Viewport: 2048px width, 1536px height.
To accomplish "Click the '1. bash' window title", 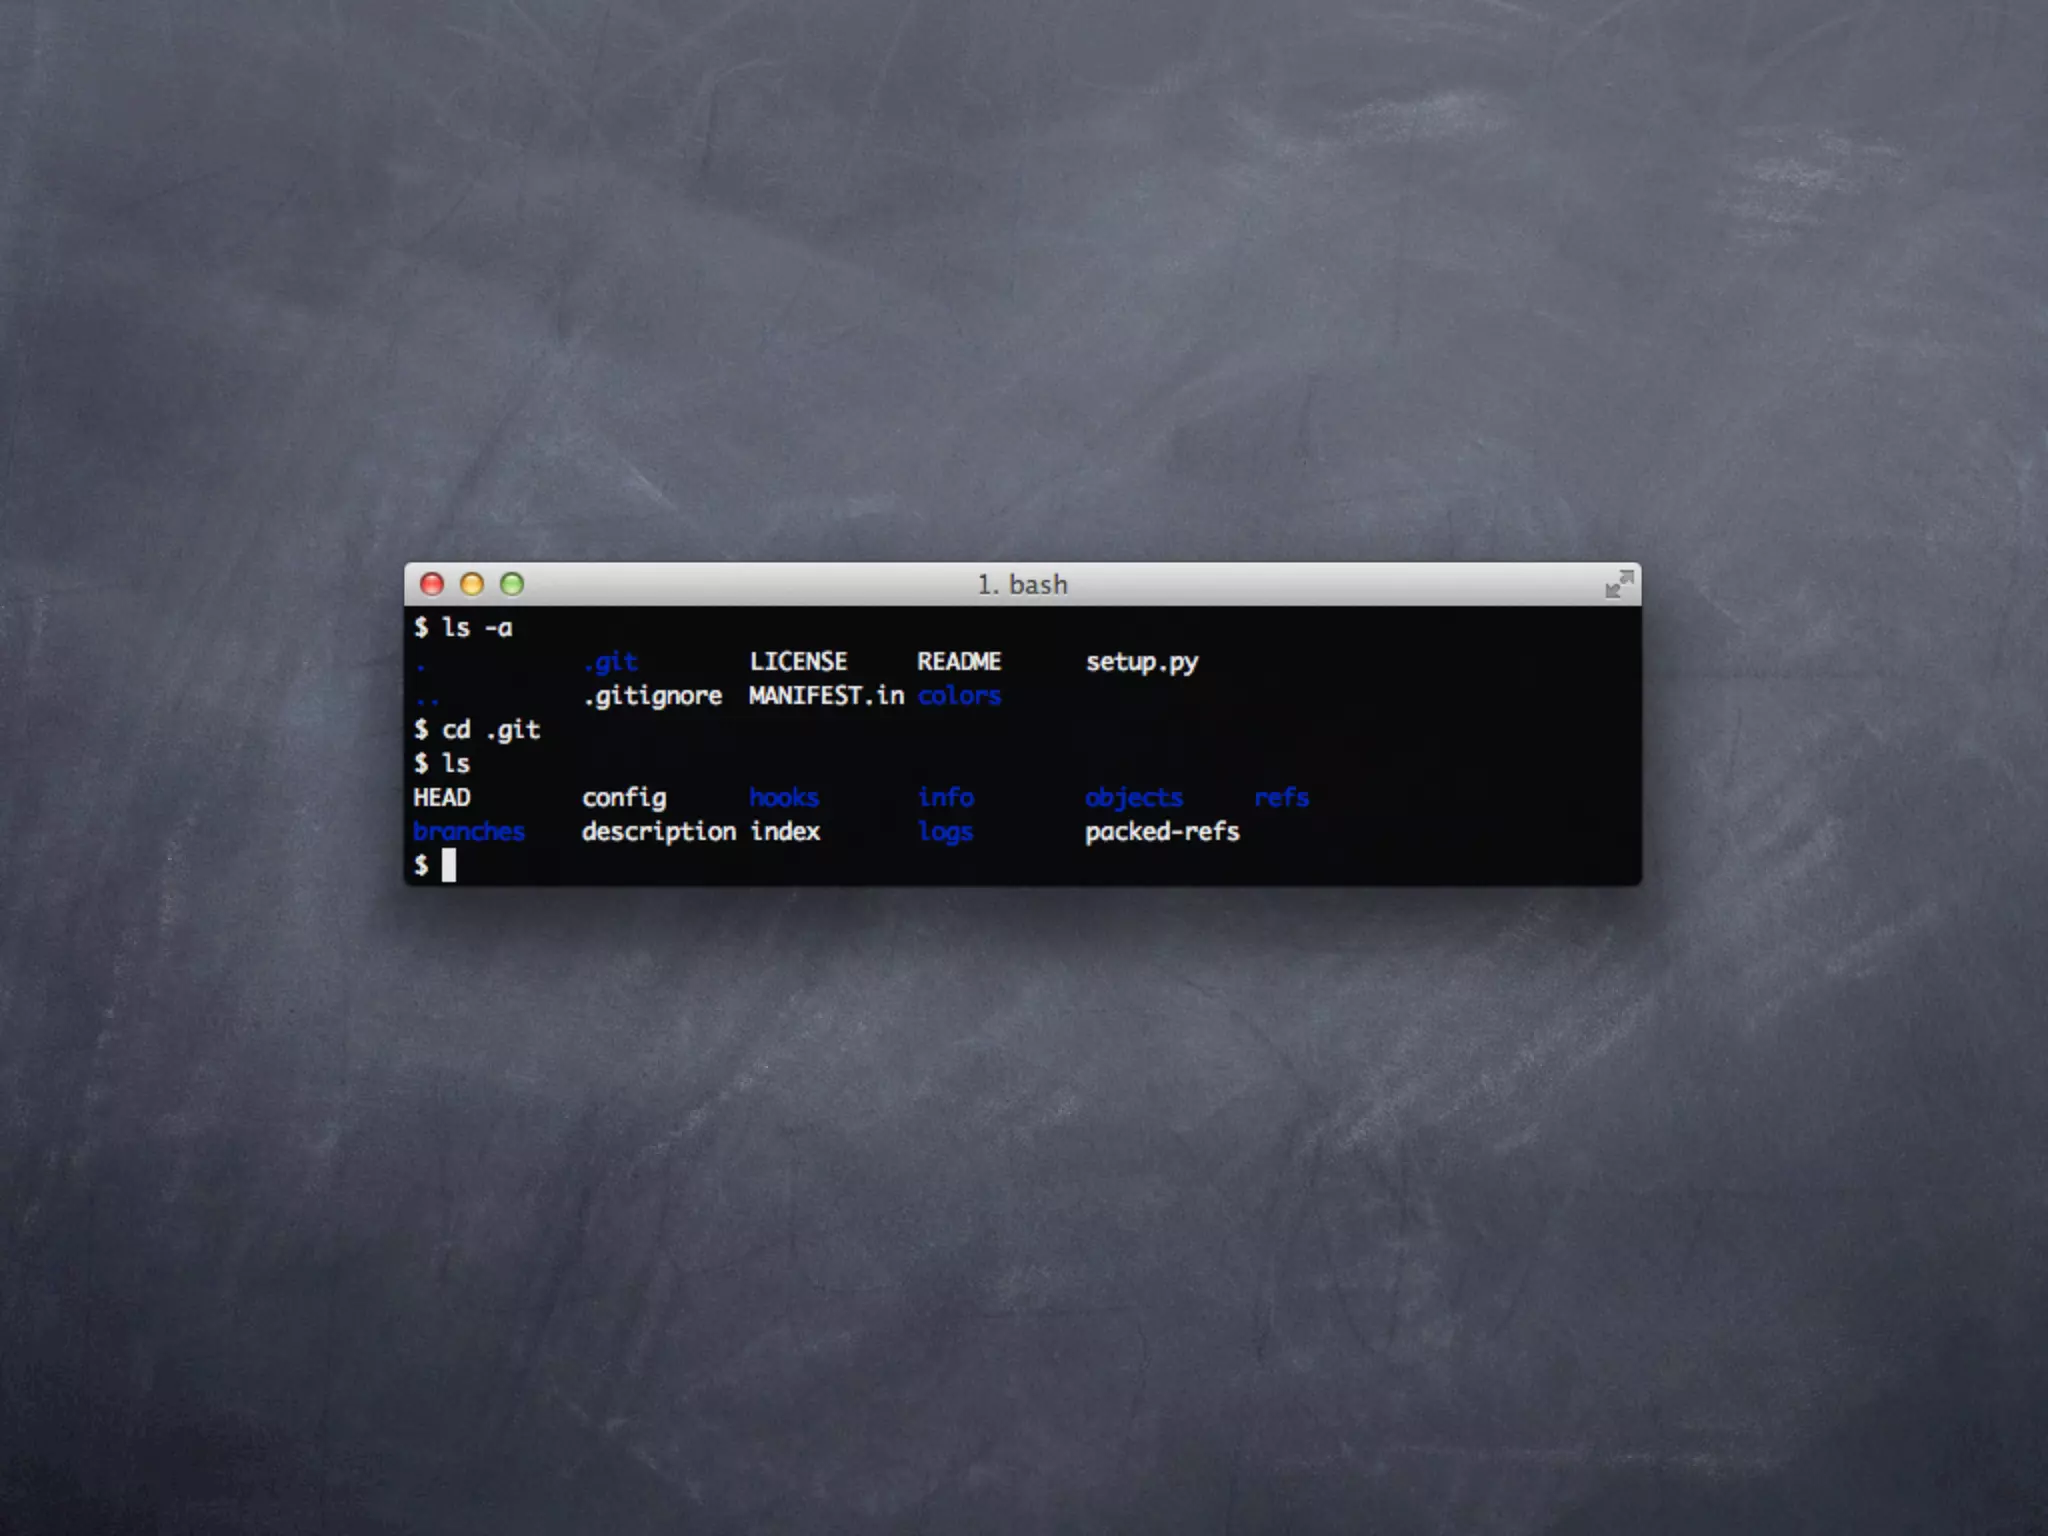I will (1022, 584).
